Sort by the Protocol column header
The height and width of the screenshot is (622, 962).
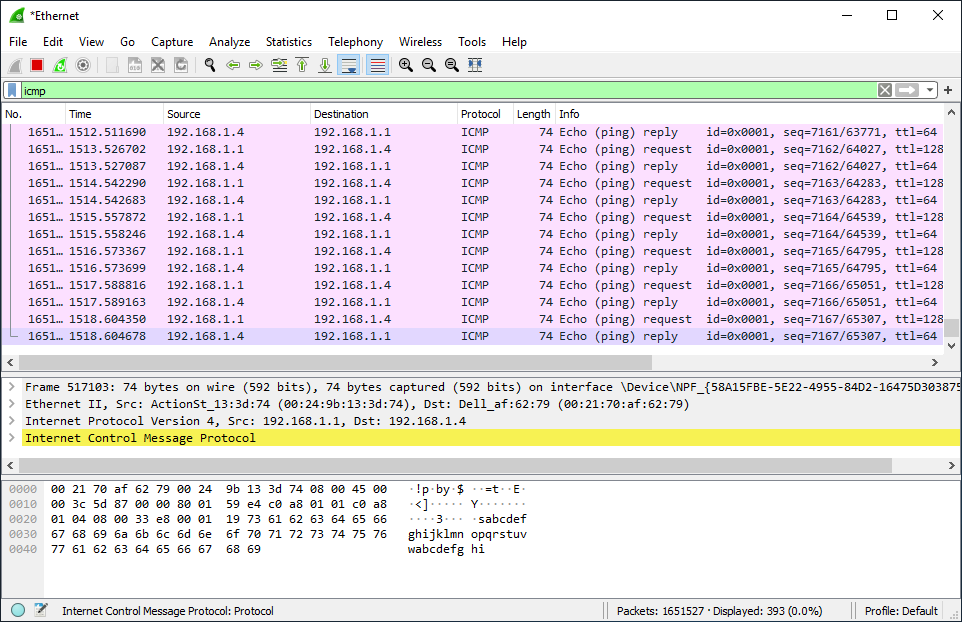[485, 114]
